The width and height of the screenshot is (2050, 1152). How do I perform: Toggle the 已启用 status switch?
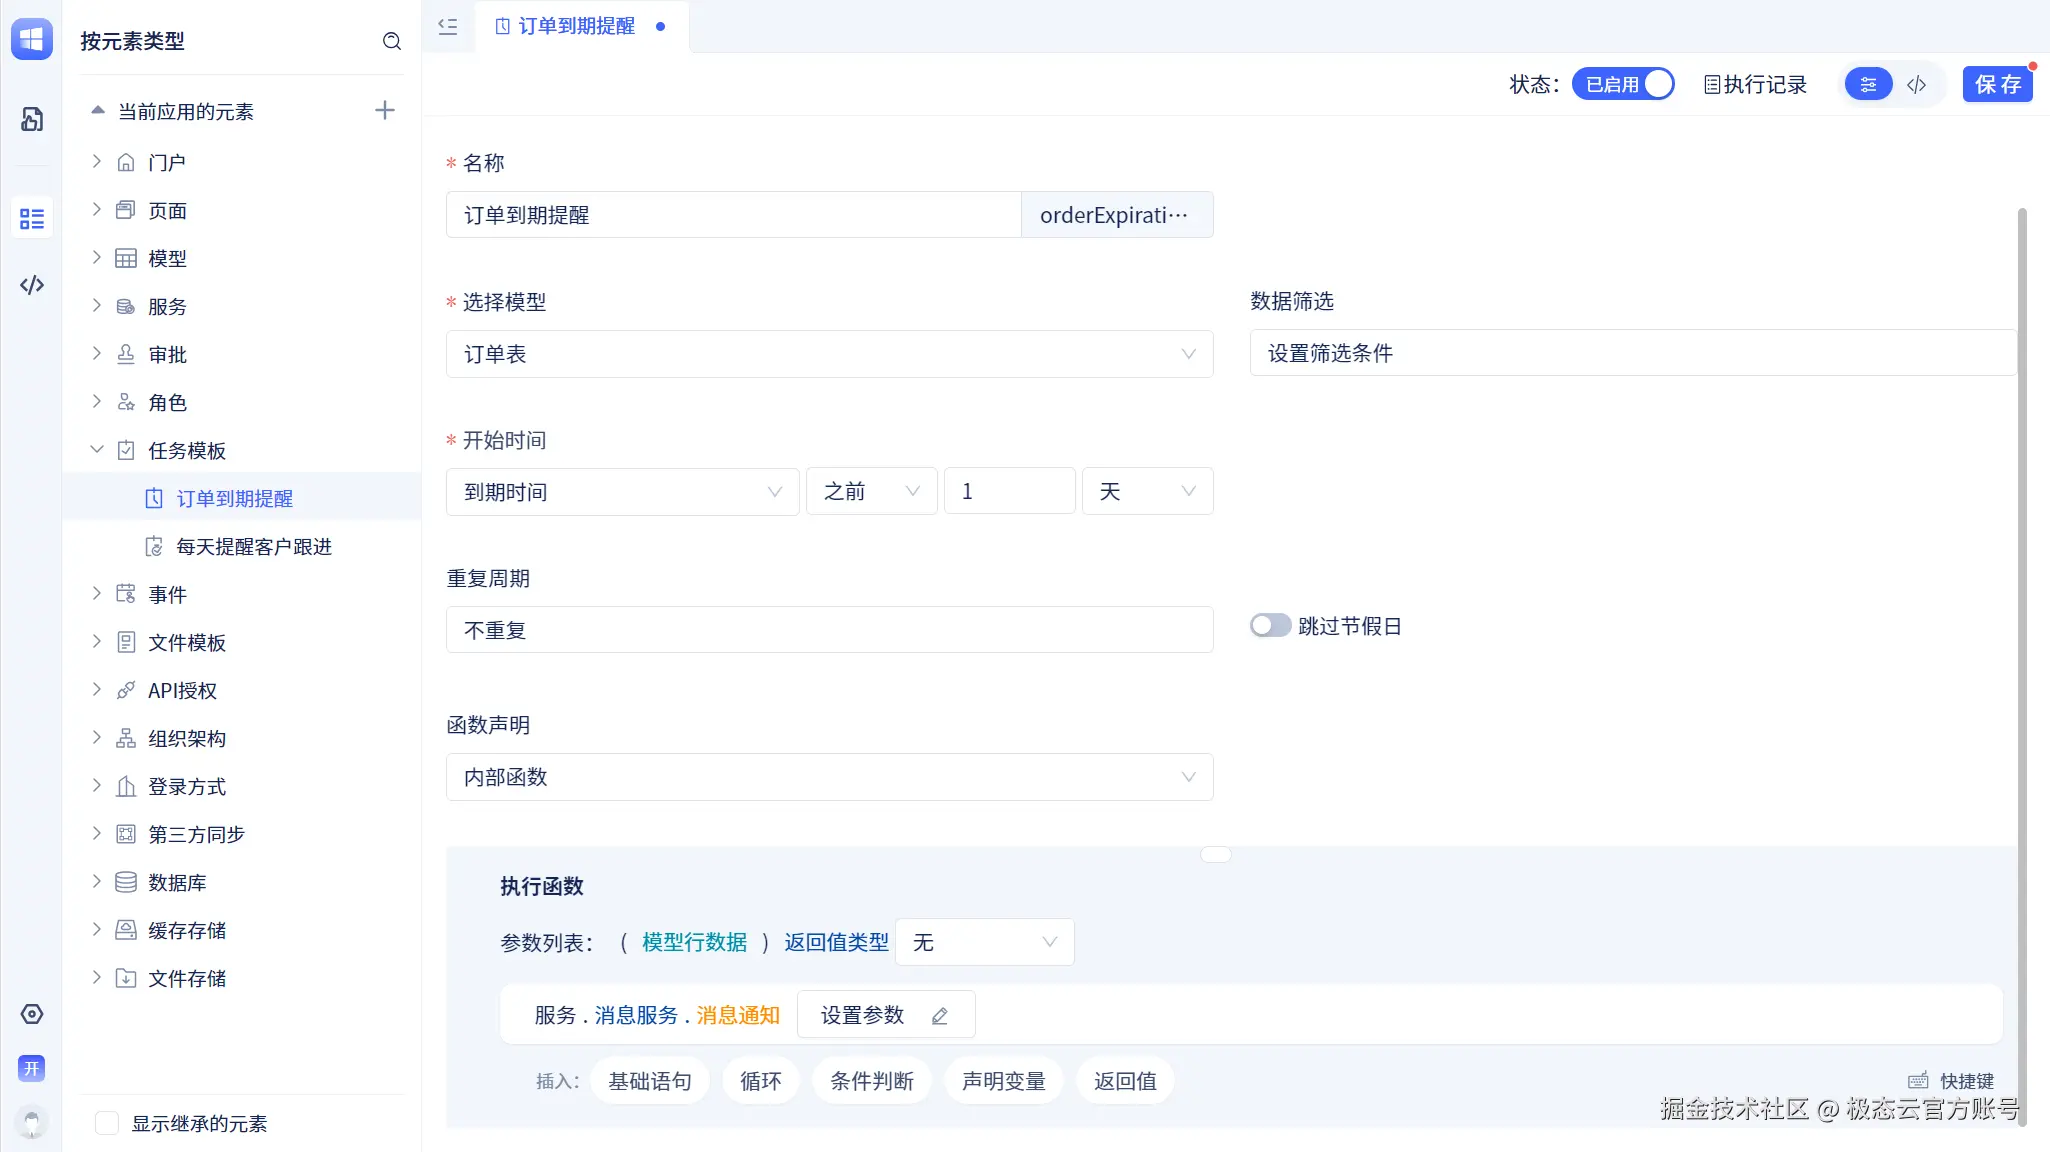[x=1623, y=84]
